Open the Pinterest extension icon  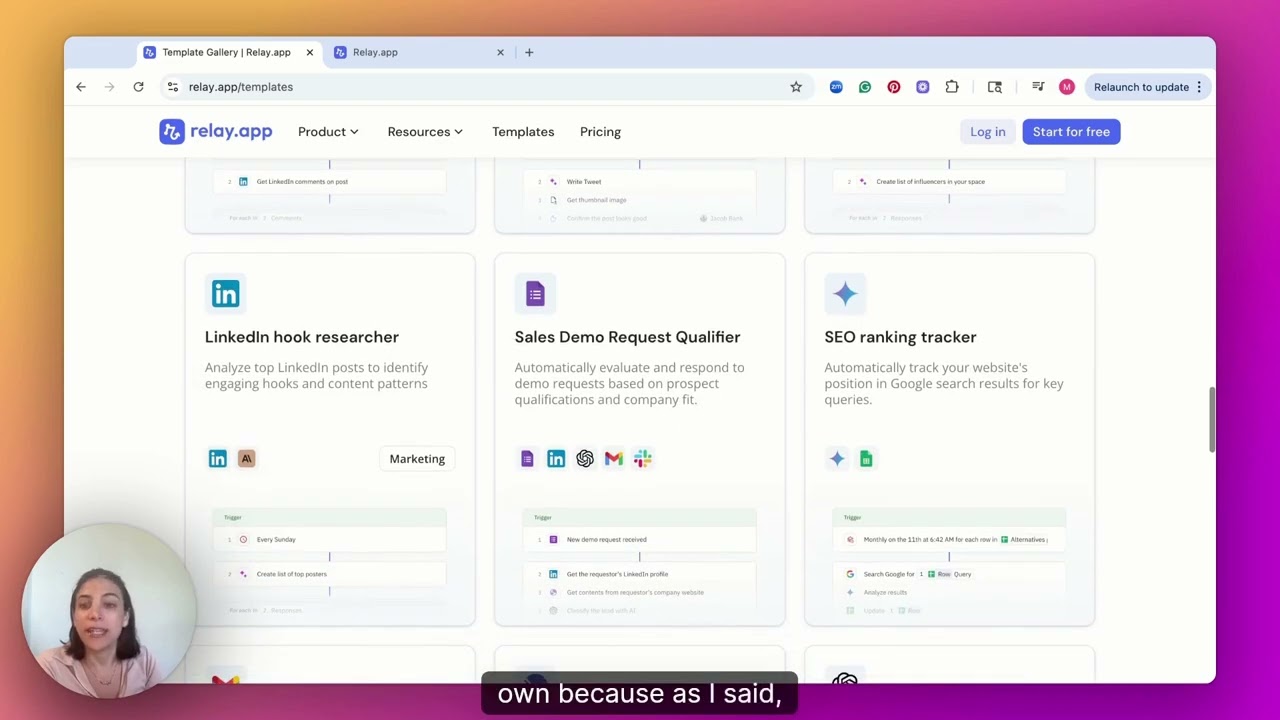point(894,87)
